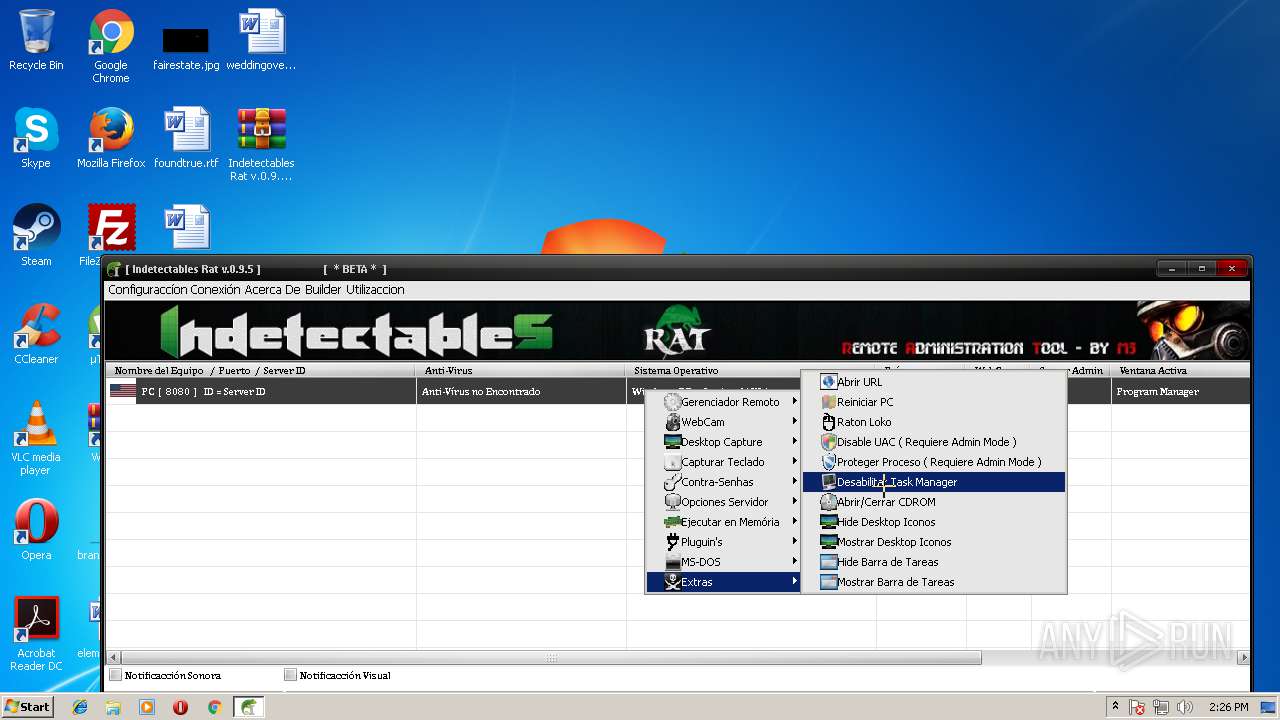Click the RAT app taskbar button

click(249, 707)
